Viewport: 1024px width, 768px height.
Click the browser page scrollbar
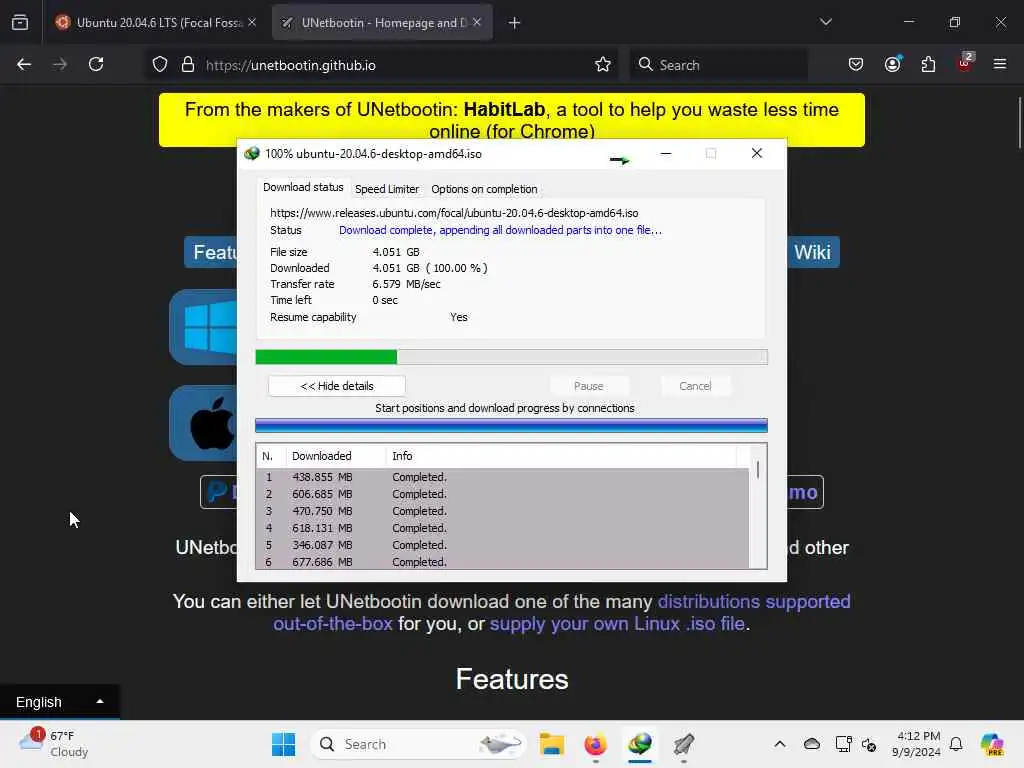1019,122
